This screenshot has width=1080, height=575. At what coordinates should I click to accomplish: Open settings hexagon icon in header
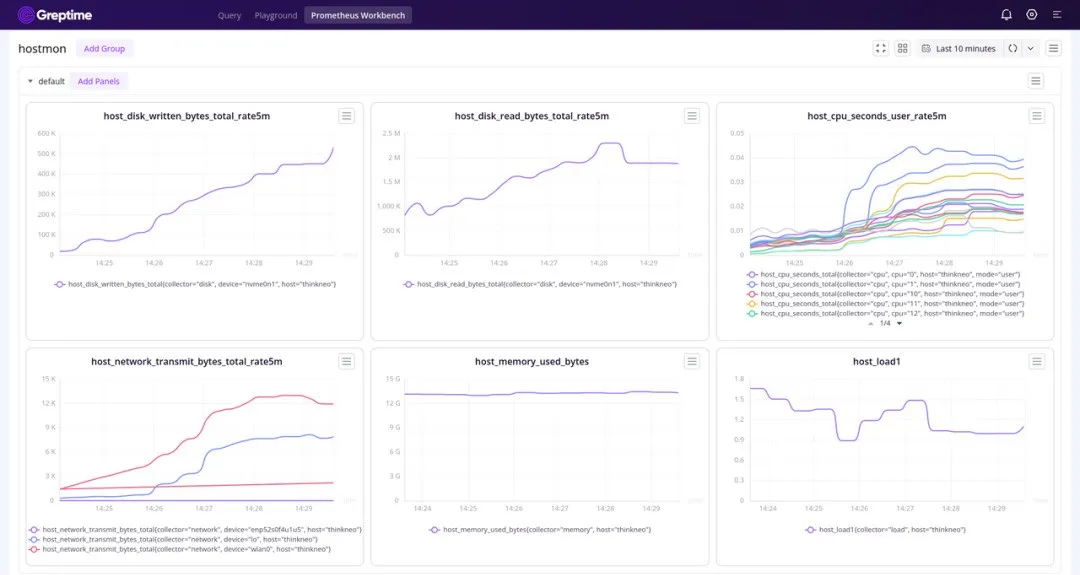coord(1032,15)
